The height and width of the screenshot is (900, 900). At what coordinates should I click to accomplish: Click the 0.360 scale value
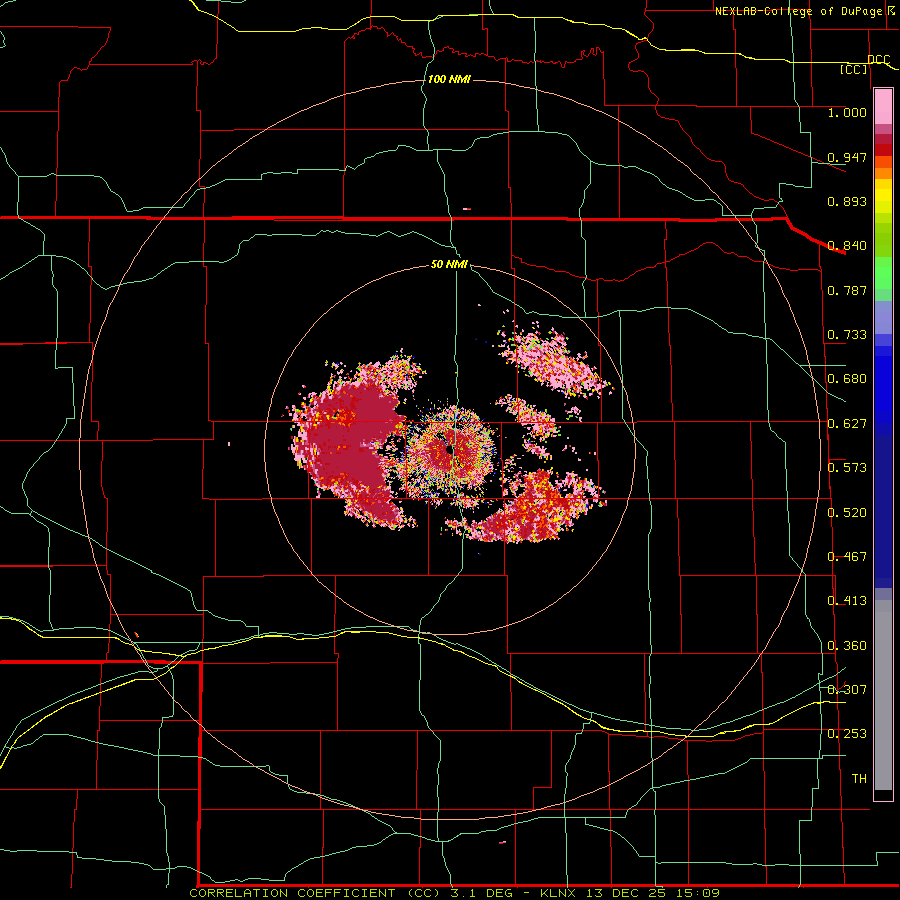point(847,646)
